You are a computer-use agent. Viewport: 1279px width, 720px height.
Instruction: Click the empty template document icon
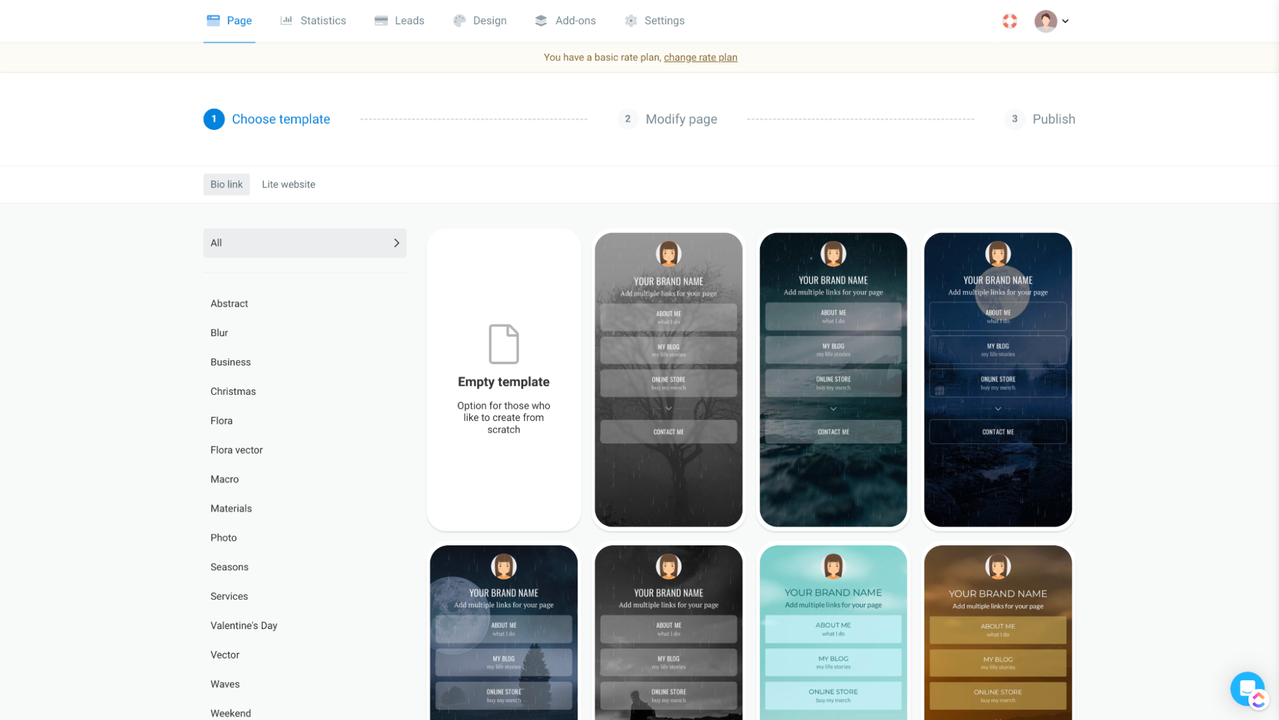point(503,344)
